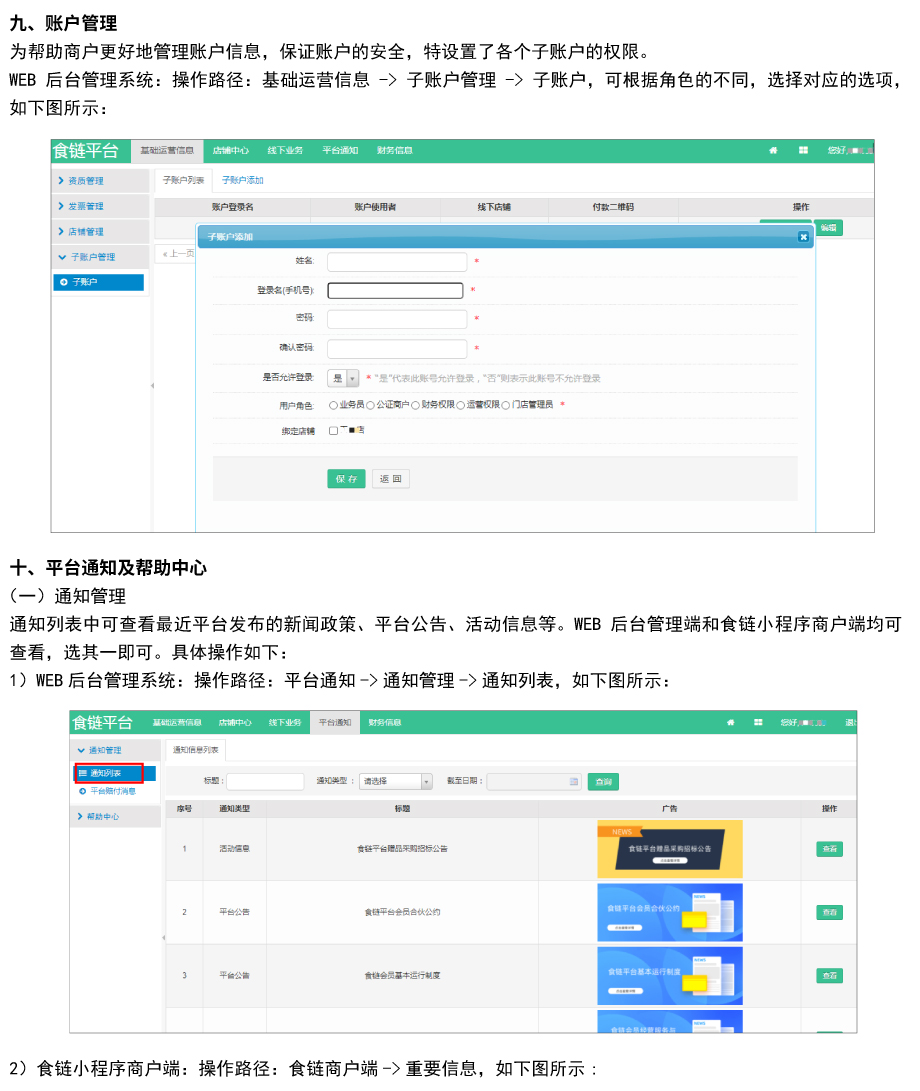Click the grid icon above the 通知信息列表 table
This screenshot has height=1091, width=920.
758,722
